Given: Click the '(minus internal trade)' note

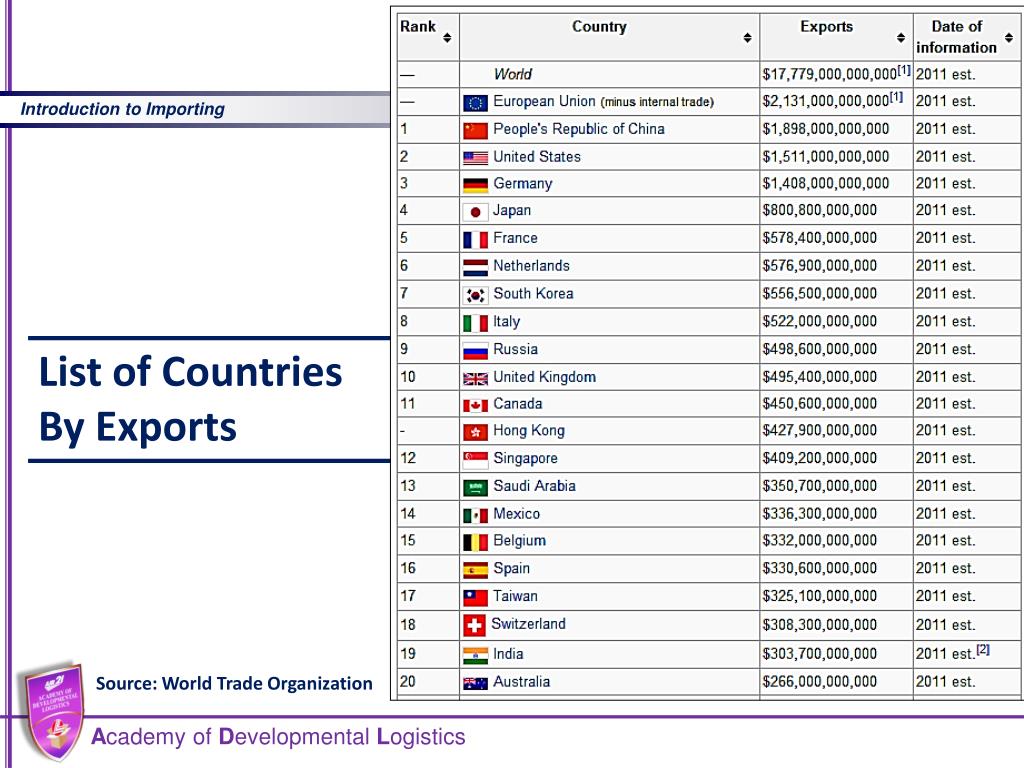Looking at the screenshot, I should click(x=658, y=102).
